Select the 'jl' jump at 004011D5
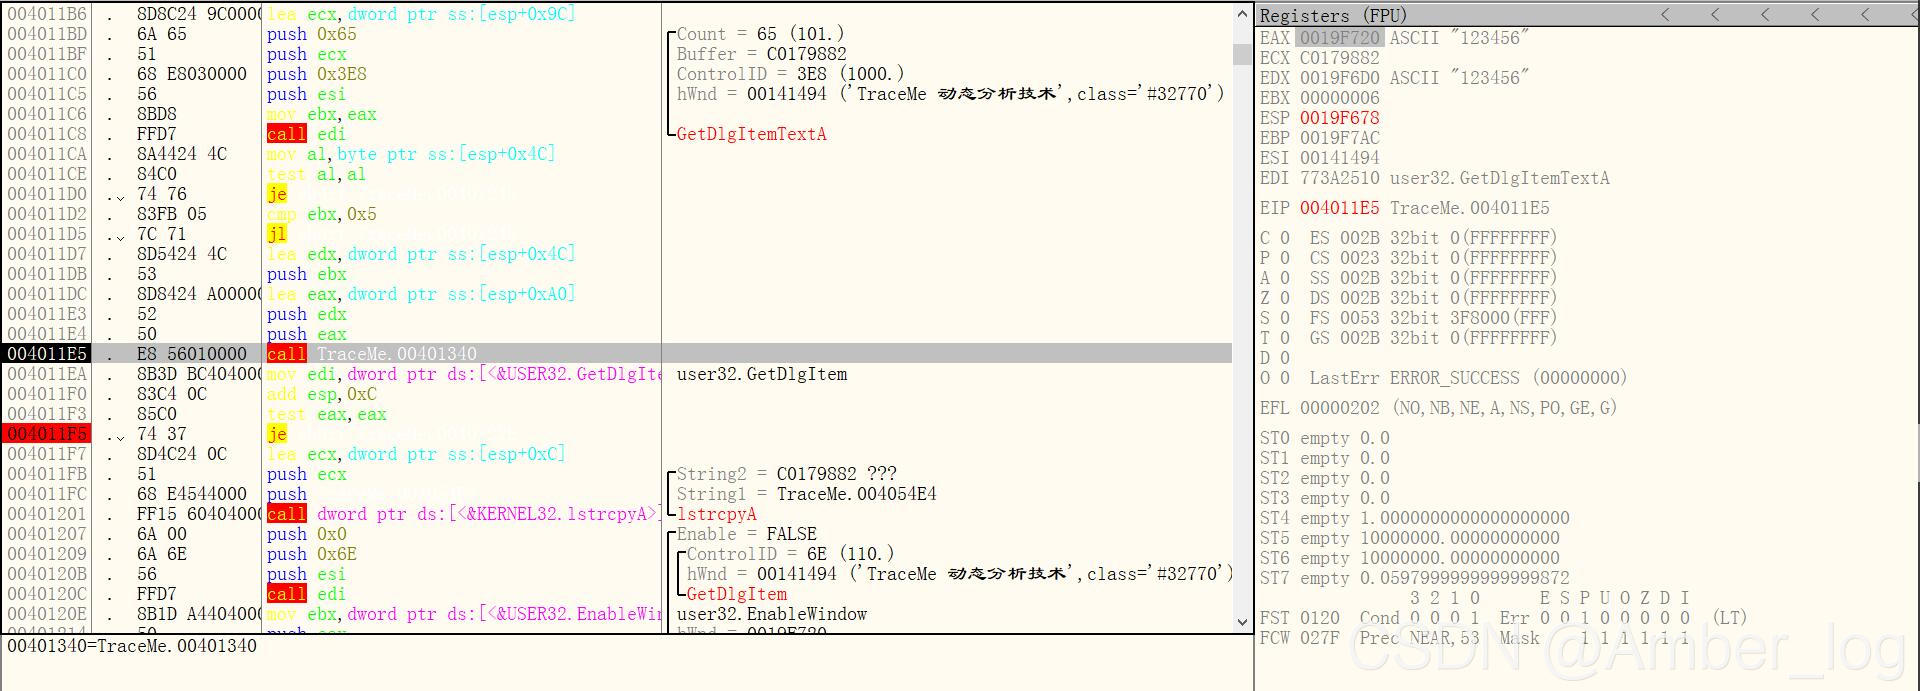Screen dimensions: 1920x691 point(277,234)
